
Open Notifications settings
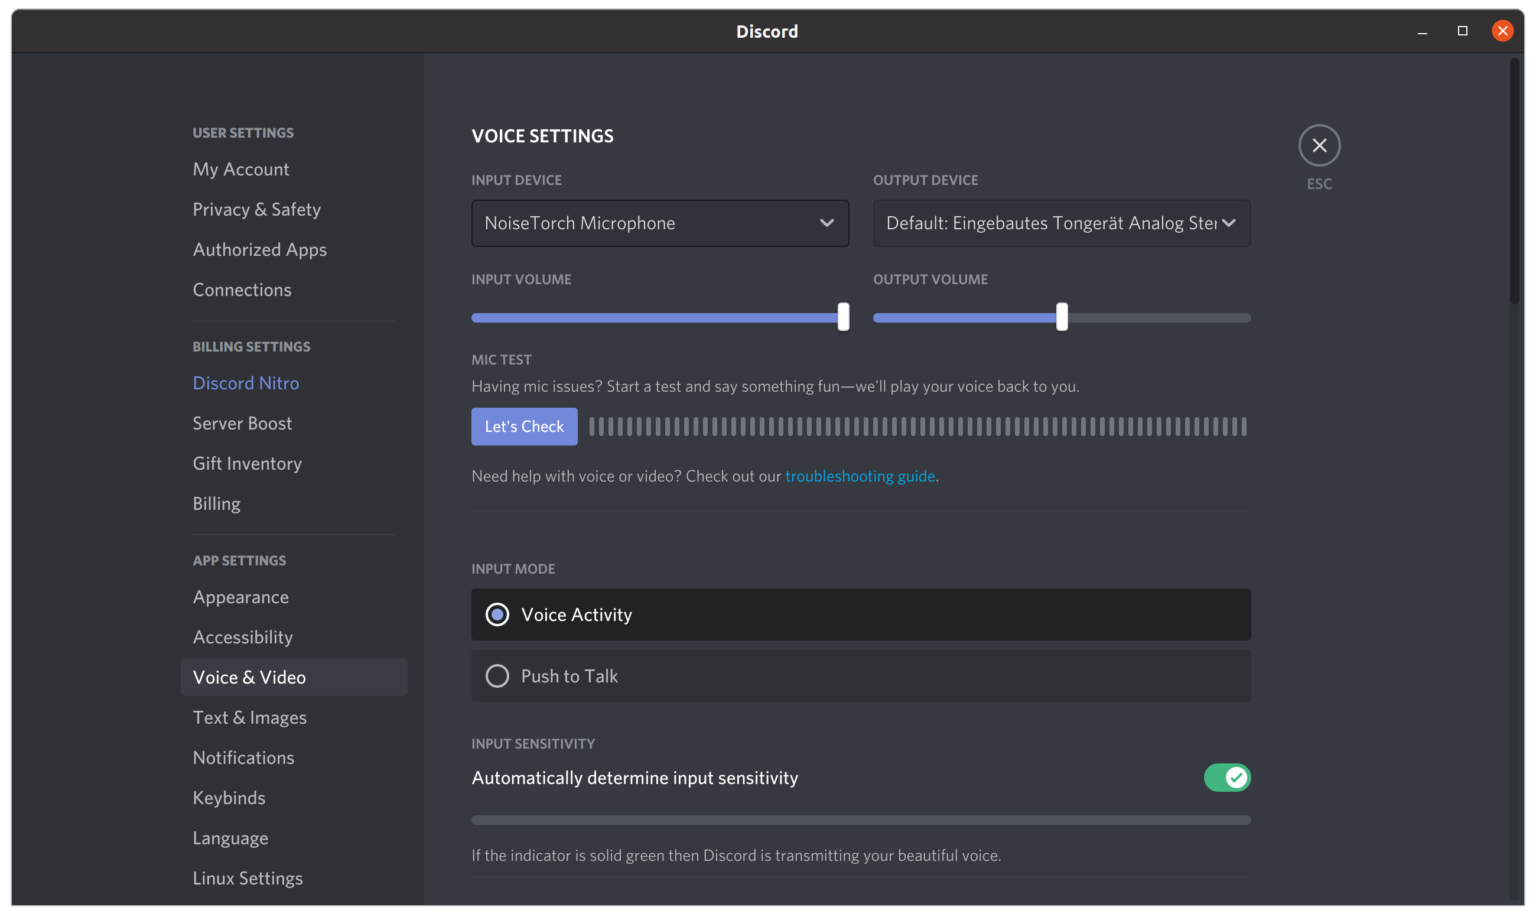(x=244, y=759)
